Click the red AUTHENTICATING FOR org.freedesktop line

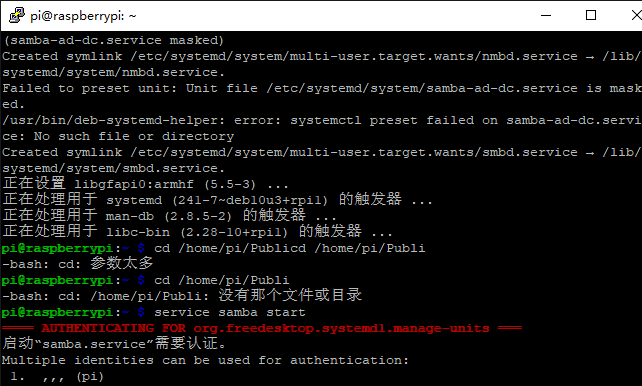(x=262, y=328)
